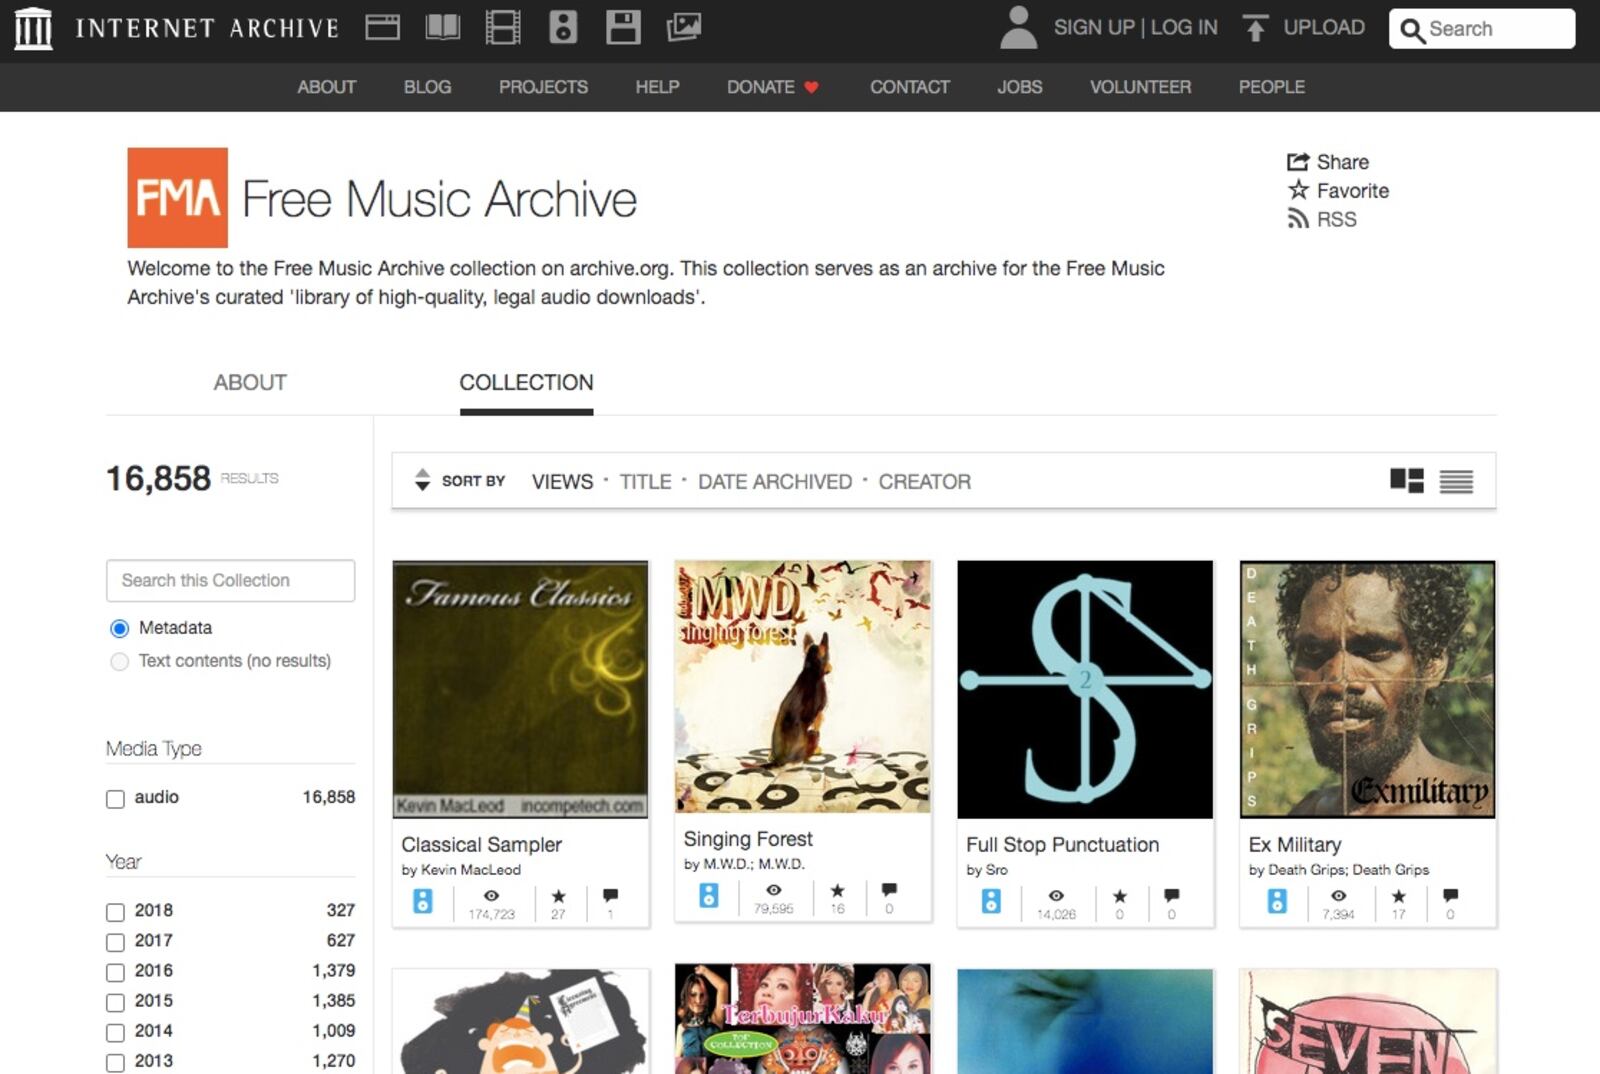Click views eye icon on Singing Forest card

pyautogui.click(x=773, y=889)
